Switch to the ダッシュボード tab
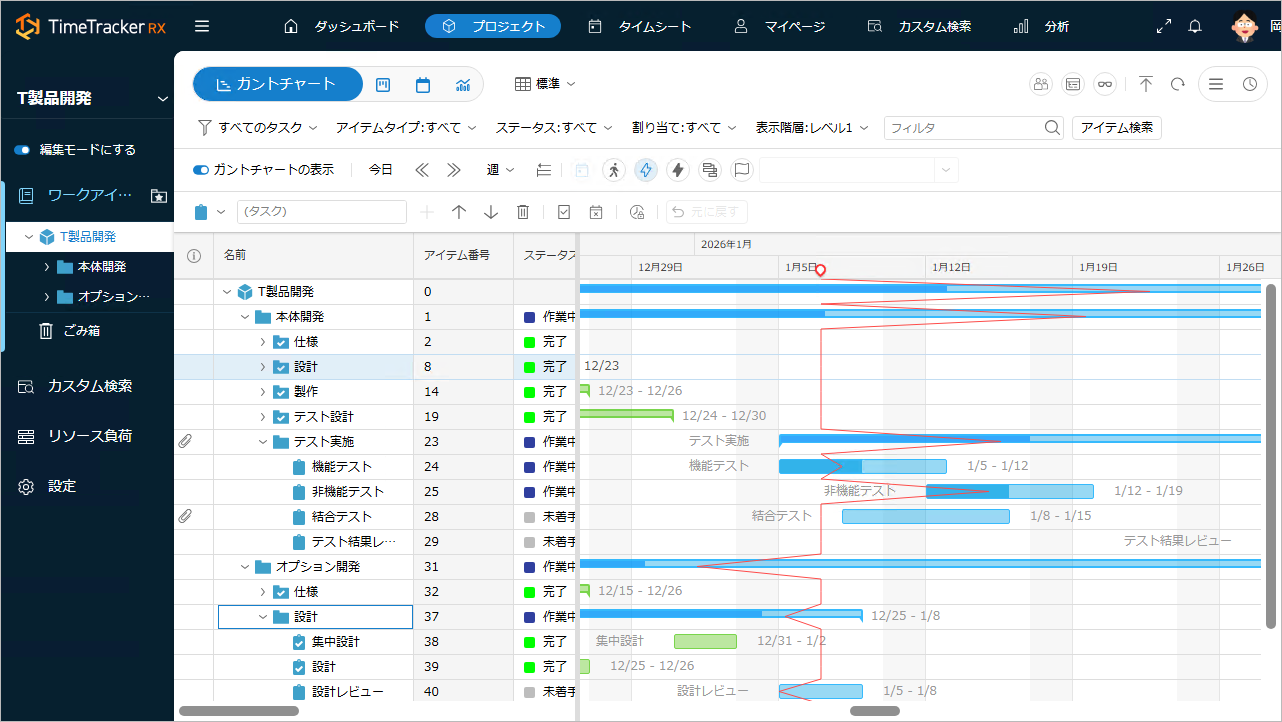 point(342,27)
